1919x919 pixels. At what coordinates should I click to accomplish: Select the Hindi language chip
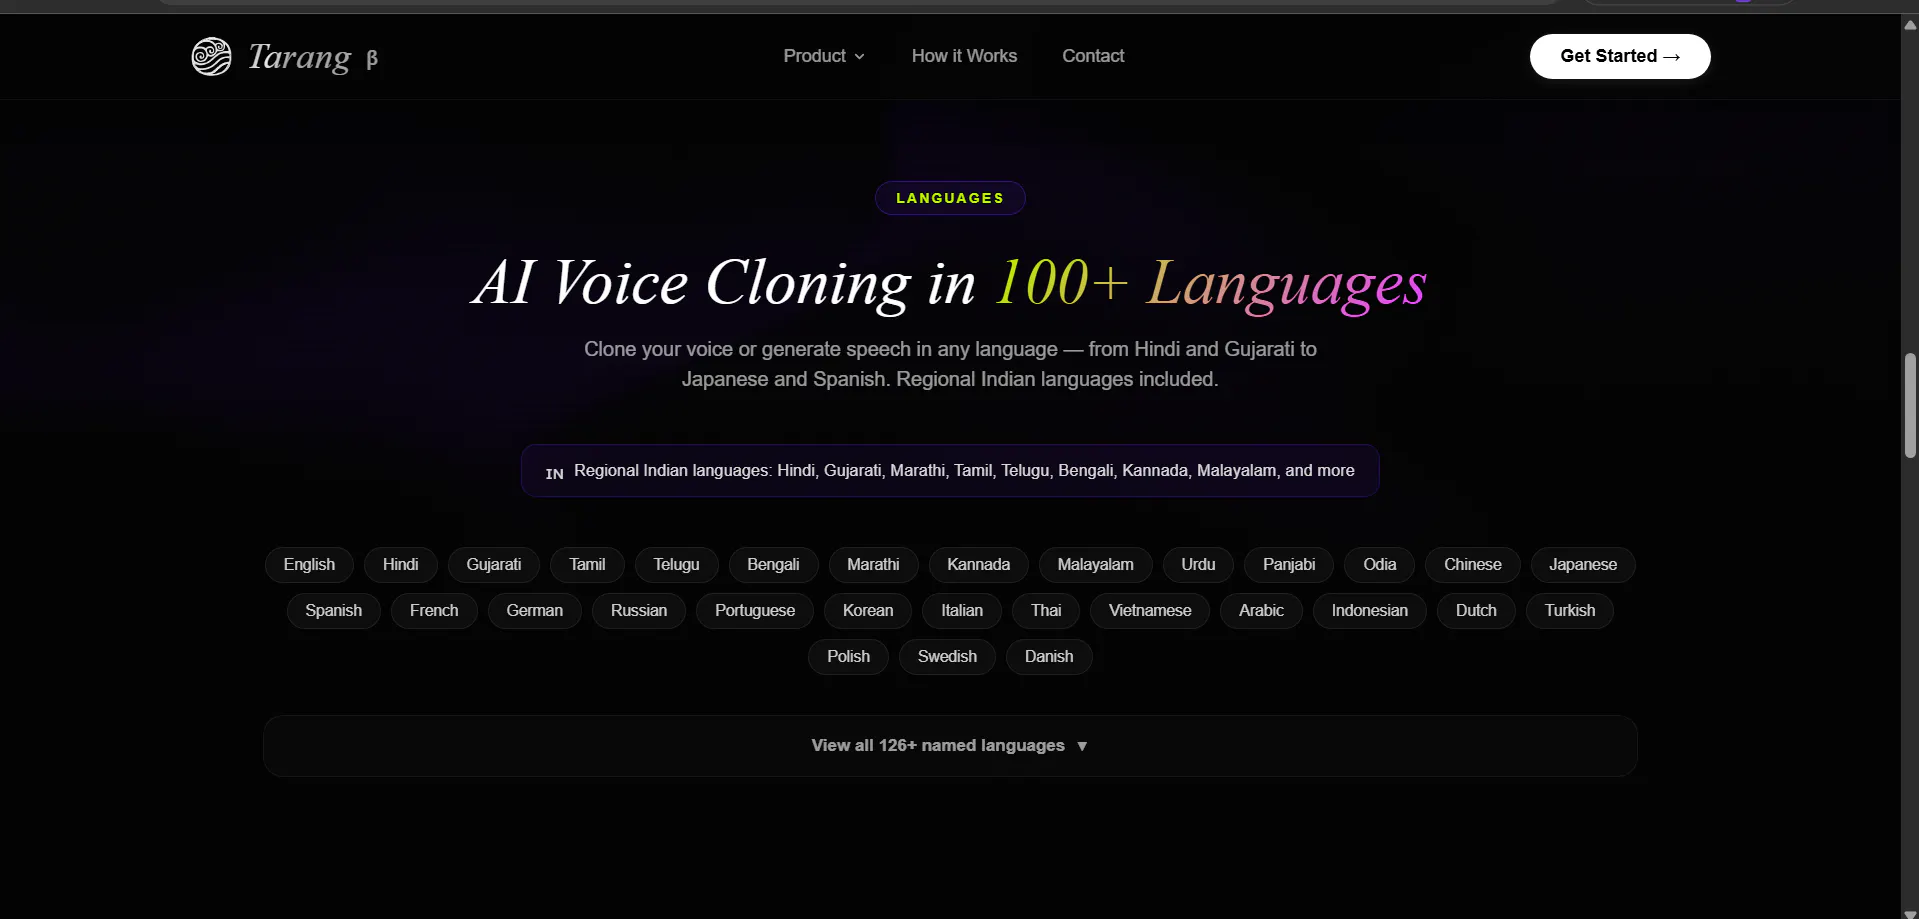coord(400,565)
